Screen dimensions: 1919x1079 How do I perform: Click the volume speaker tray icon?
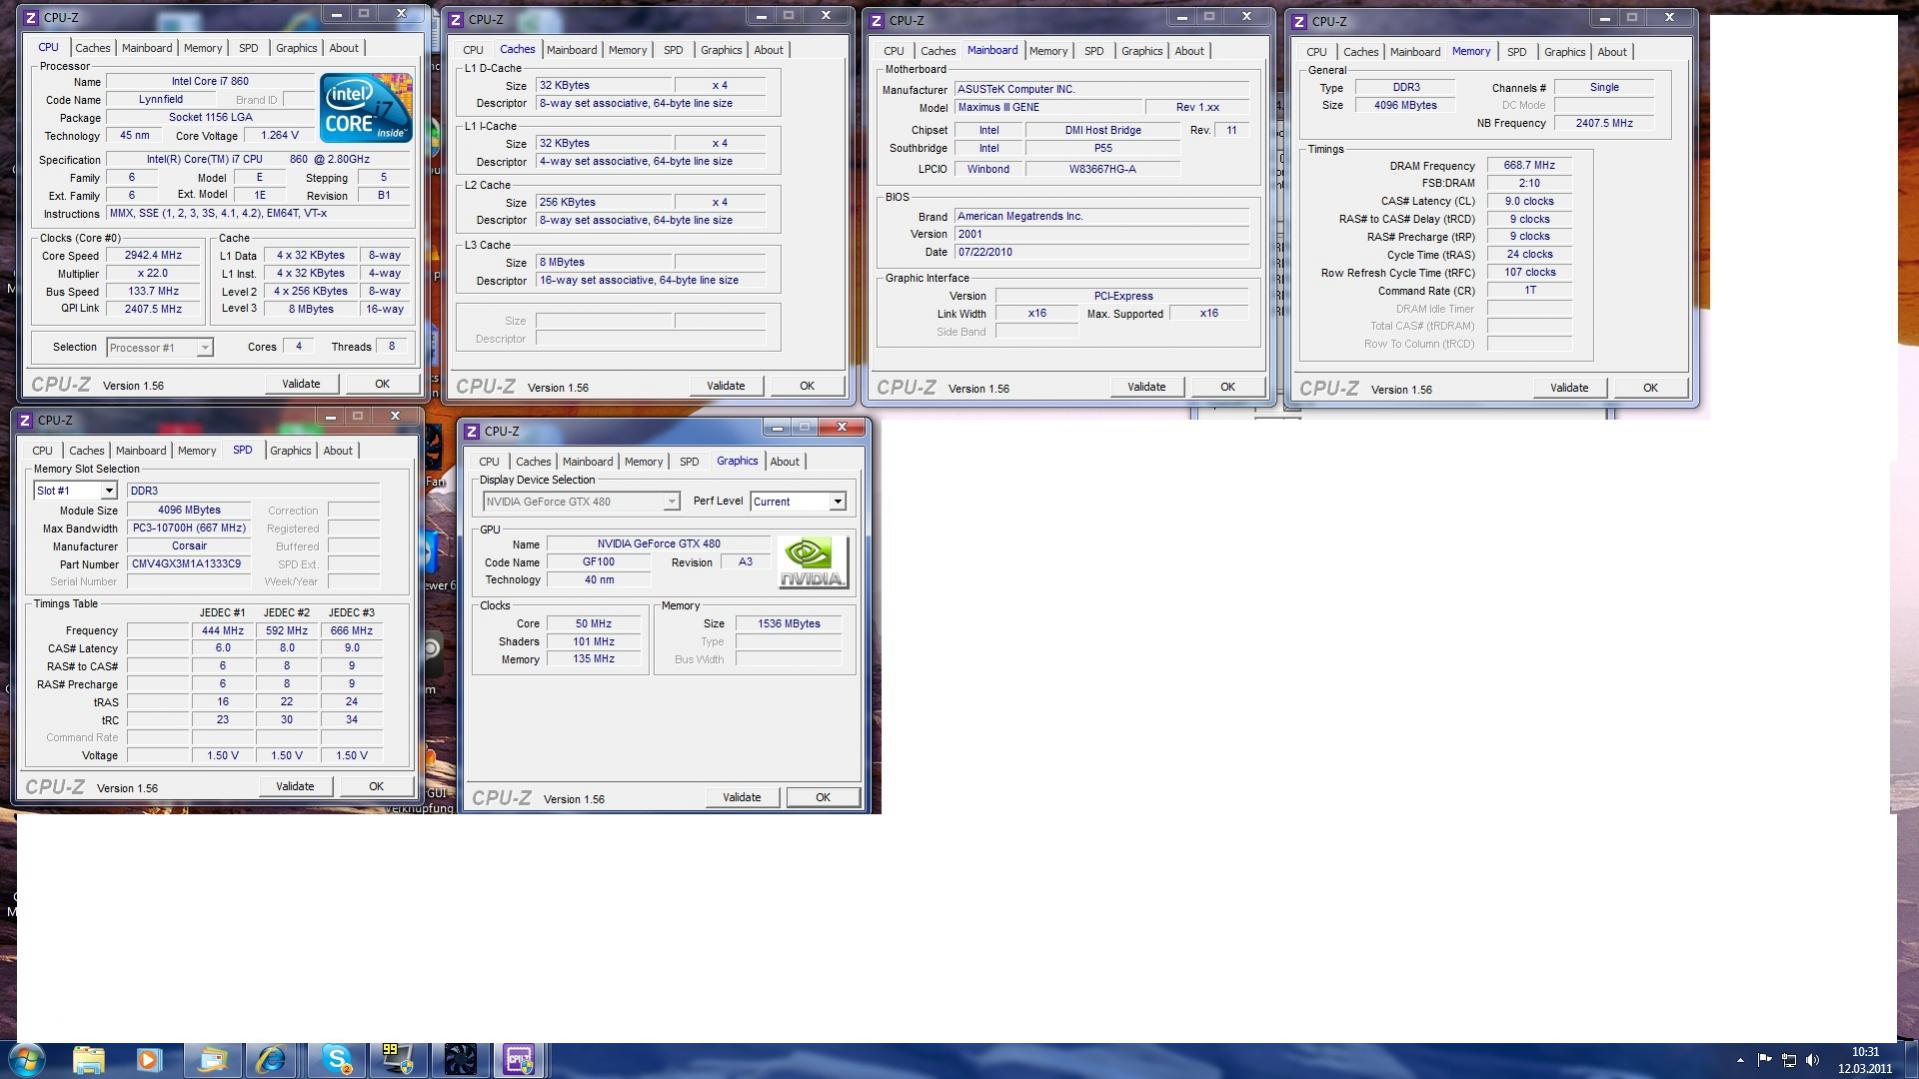tap(1813, 1060)
